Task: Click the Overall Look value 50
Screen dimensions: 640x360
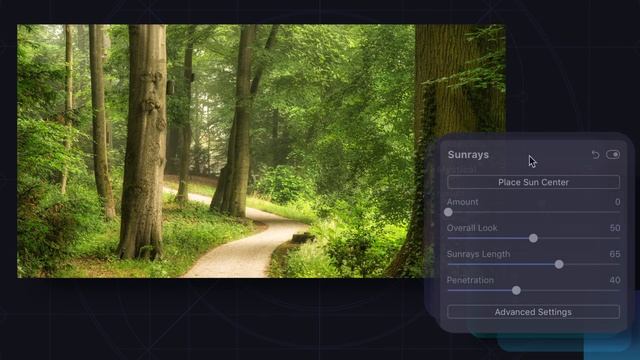Action: tap(615, 228)
